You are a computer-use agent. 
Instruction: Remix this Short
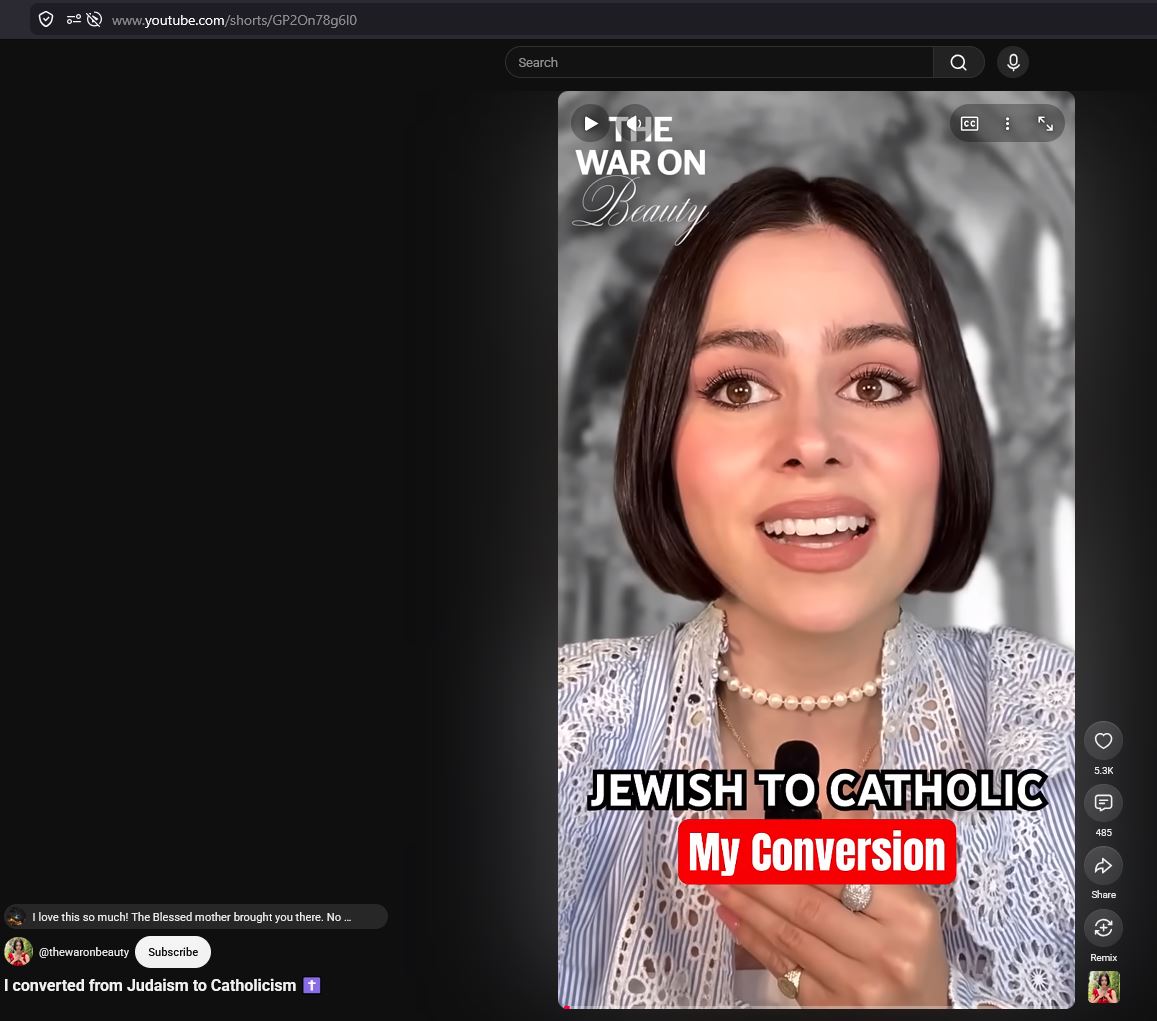[1103, 928]
